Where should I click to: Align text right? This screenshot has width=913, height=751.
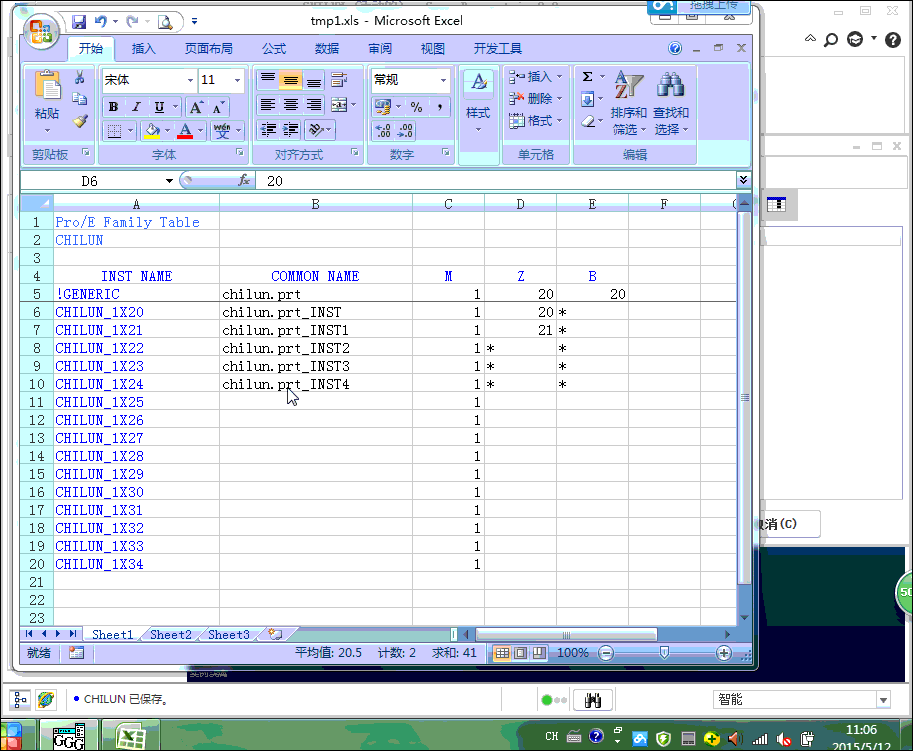click(x=313, y=105)
